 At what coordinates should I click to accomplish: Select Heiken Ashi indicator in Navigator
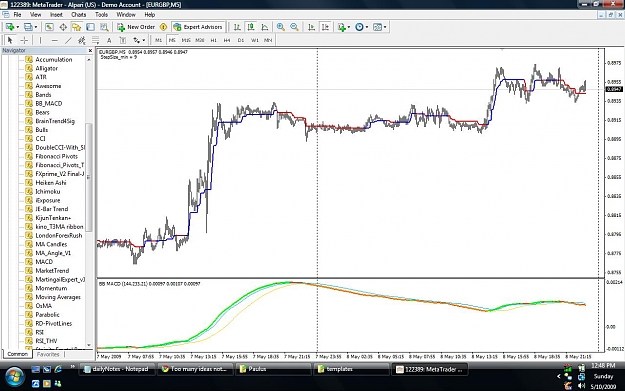click(51, 183)
